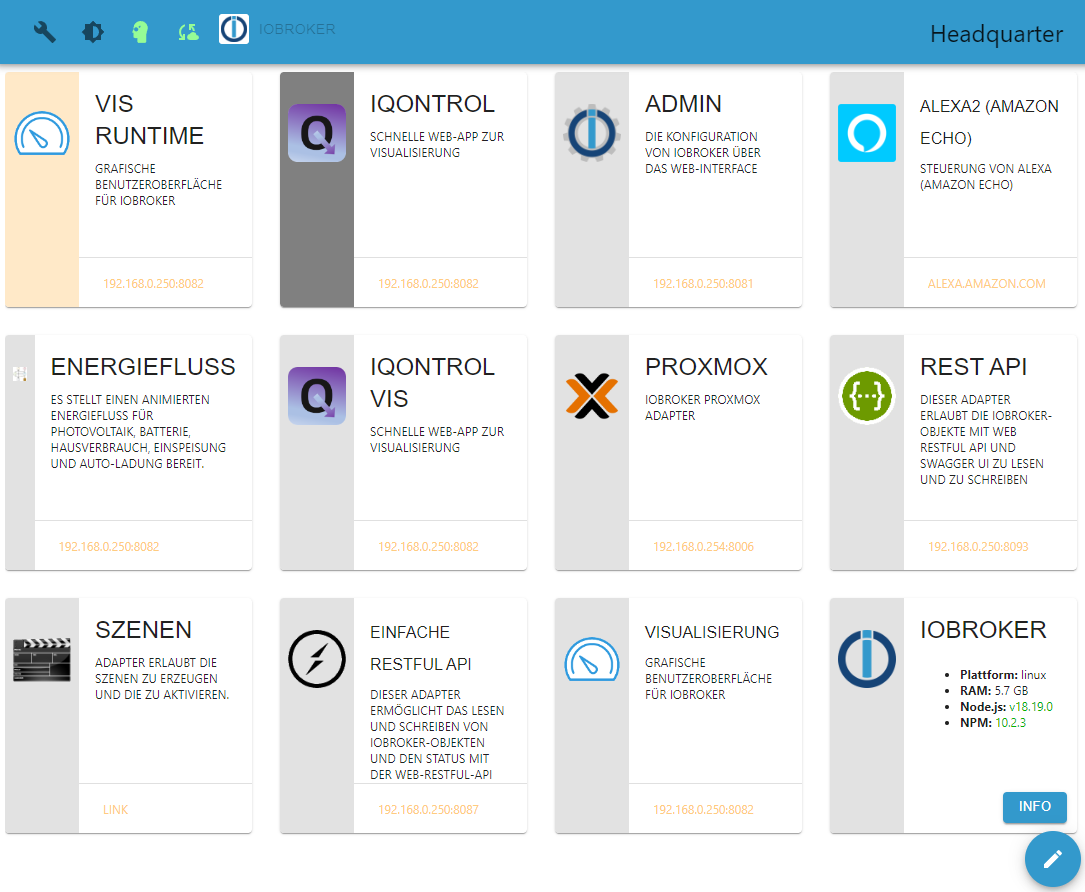1085x892 pixels.
Task: Click the green head icon in header
Action: 140,32
